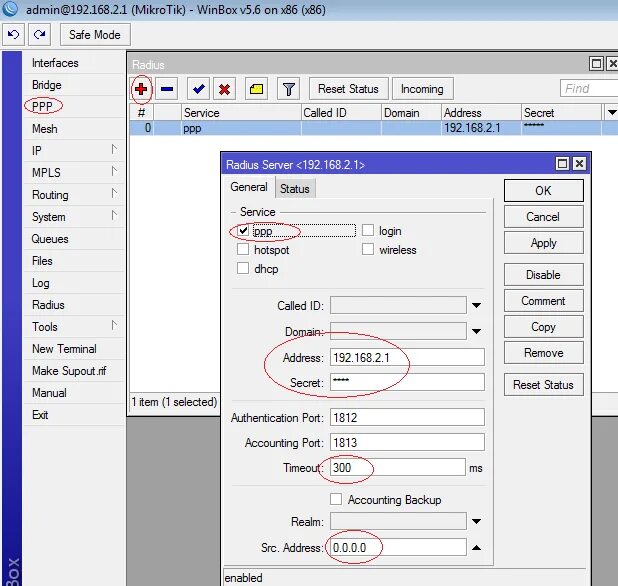The image size is (618, 586).
Task: Open the filter funnel icon
Action: pyautogui.click(x=289, y=89)
